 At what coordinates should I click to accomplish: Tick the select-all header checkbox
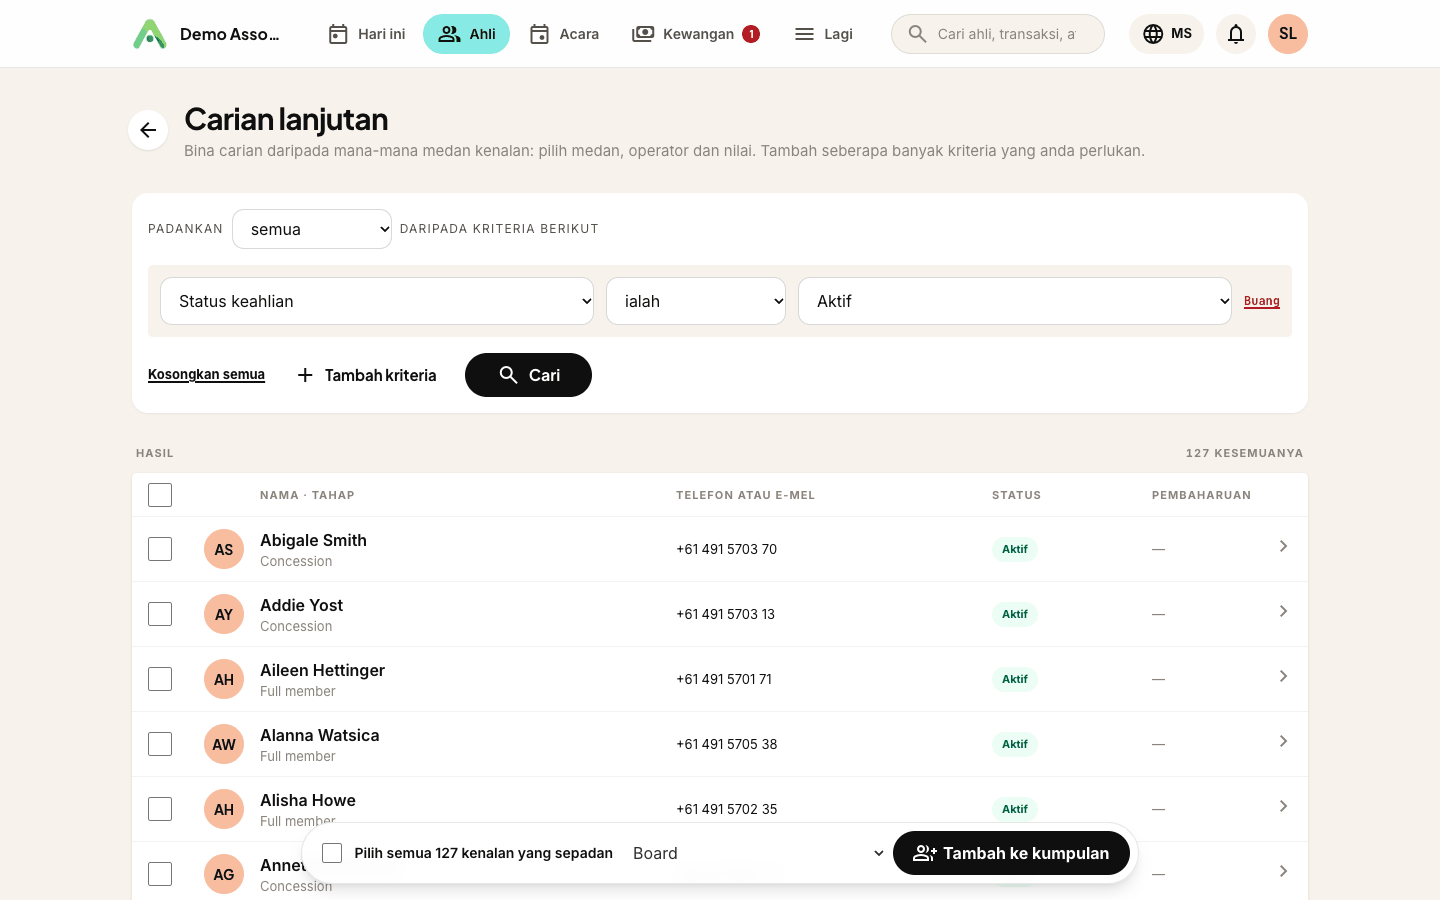pyautogui.click(x=160, y=495)
